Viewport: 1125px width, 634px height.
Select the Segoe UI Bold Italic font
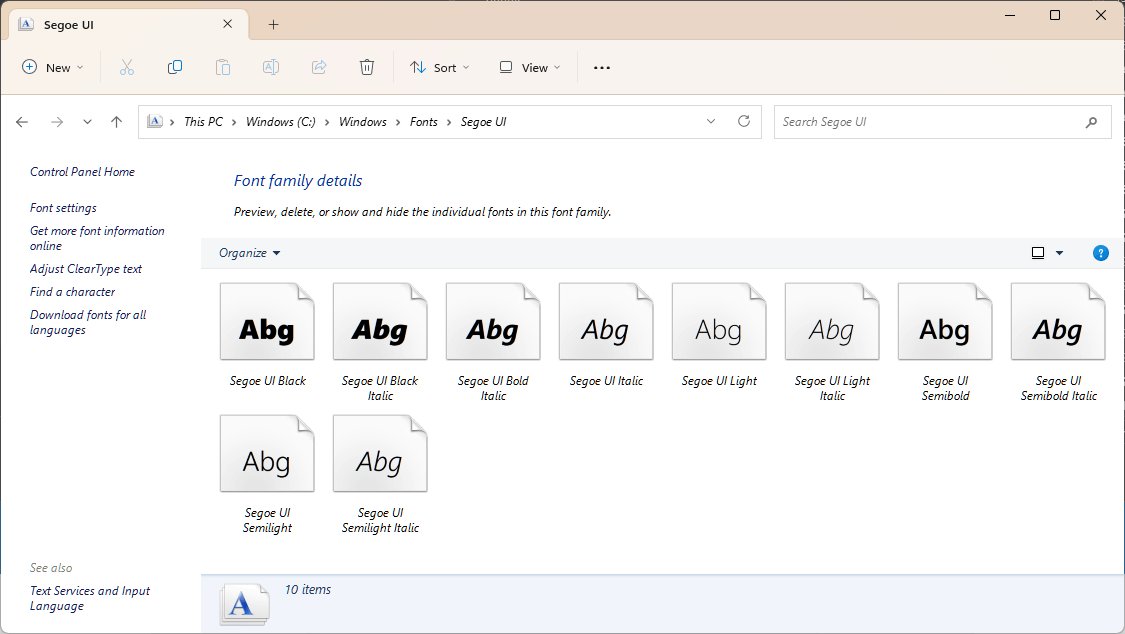pos(493,342)
